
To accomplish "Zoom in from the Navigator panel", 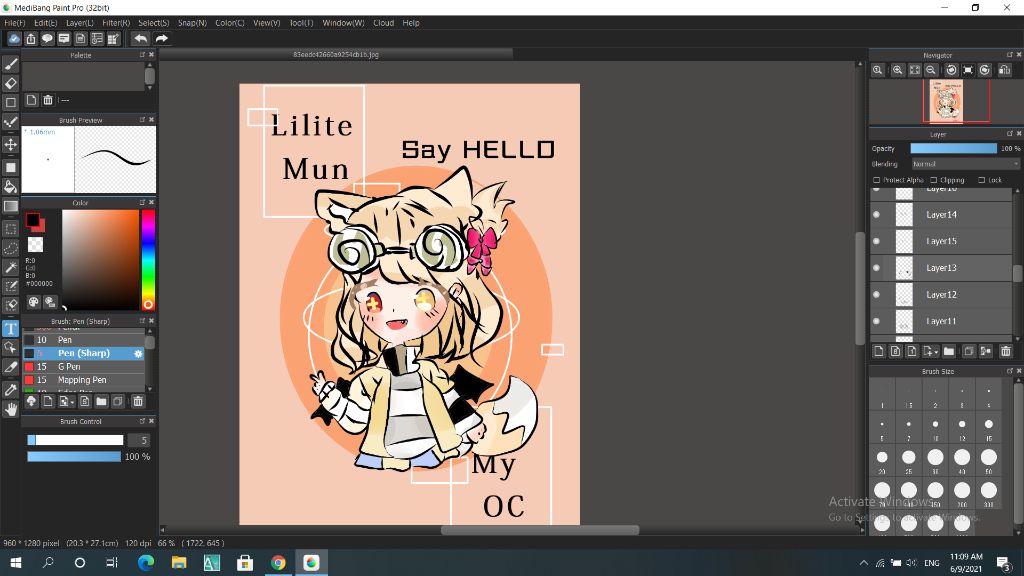I will point(898,70).
